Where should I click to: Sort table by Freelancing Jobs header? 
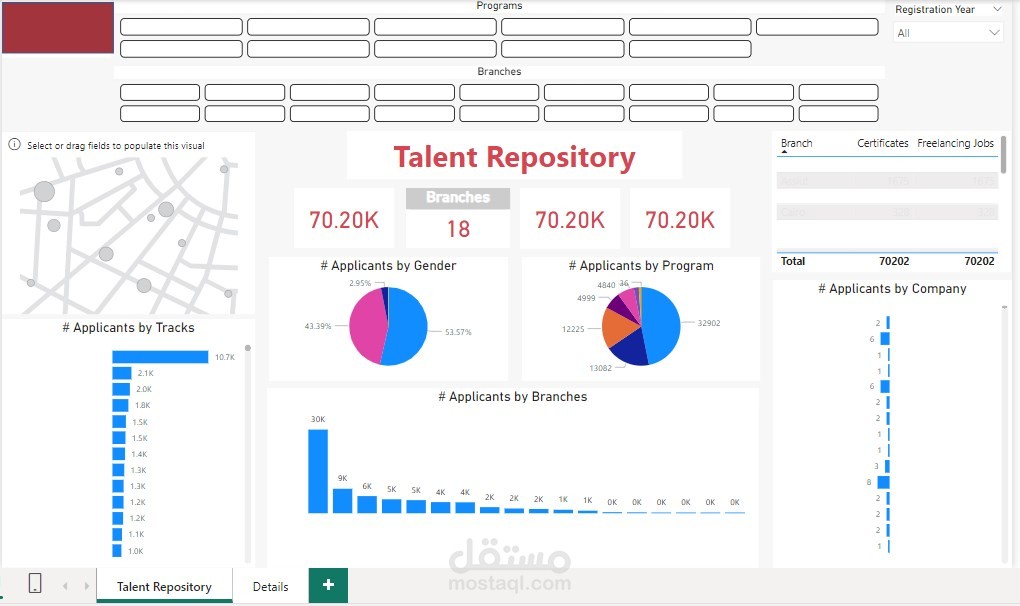pos(955,143)
